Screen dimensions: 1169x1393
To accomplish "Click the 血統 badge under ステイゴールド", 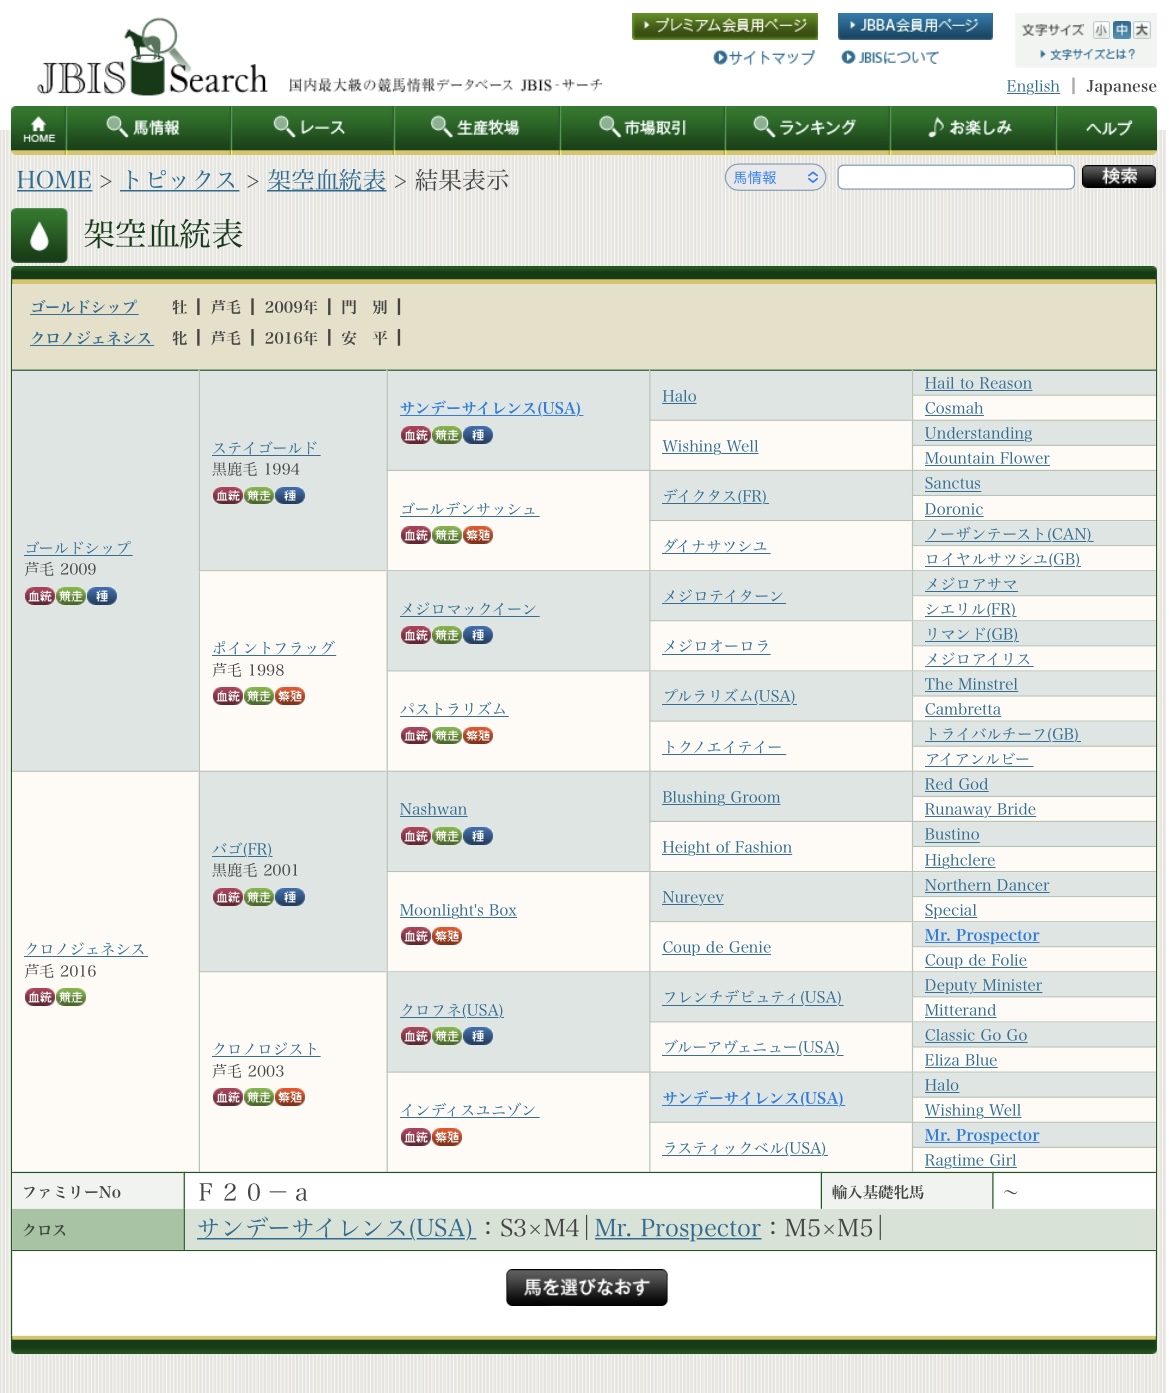I will [x=227, y=496].
